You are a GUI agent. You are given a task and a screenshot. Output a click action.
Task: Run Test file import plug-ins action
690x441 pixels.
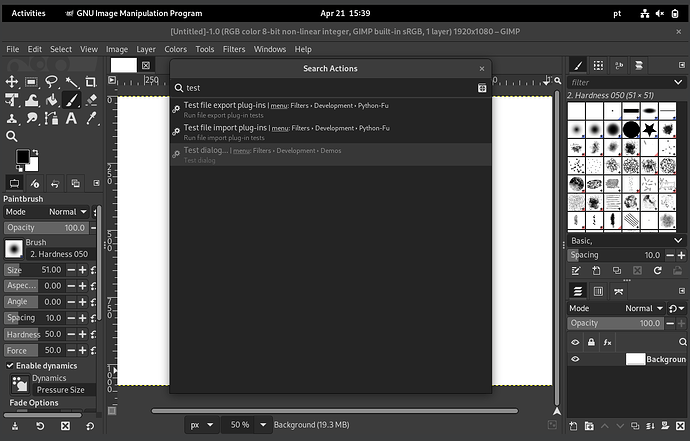point(330,132)
